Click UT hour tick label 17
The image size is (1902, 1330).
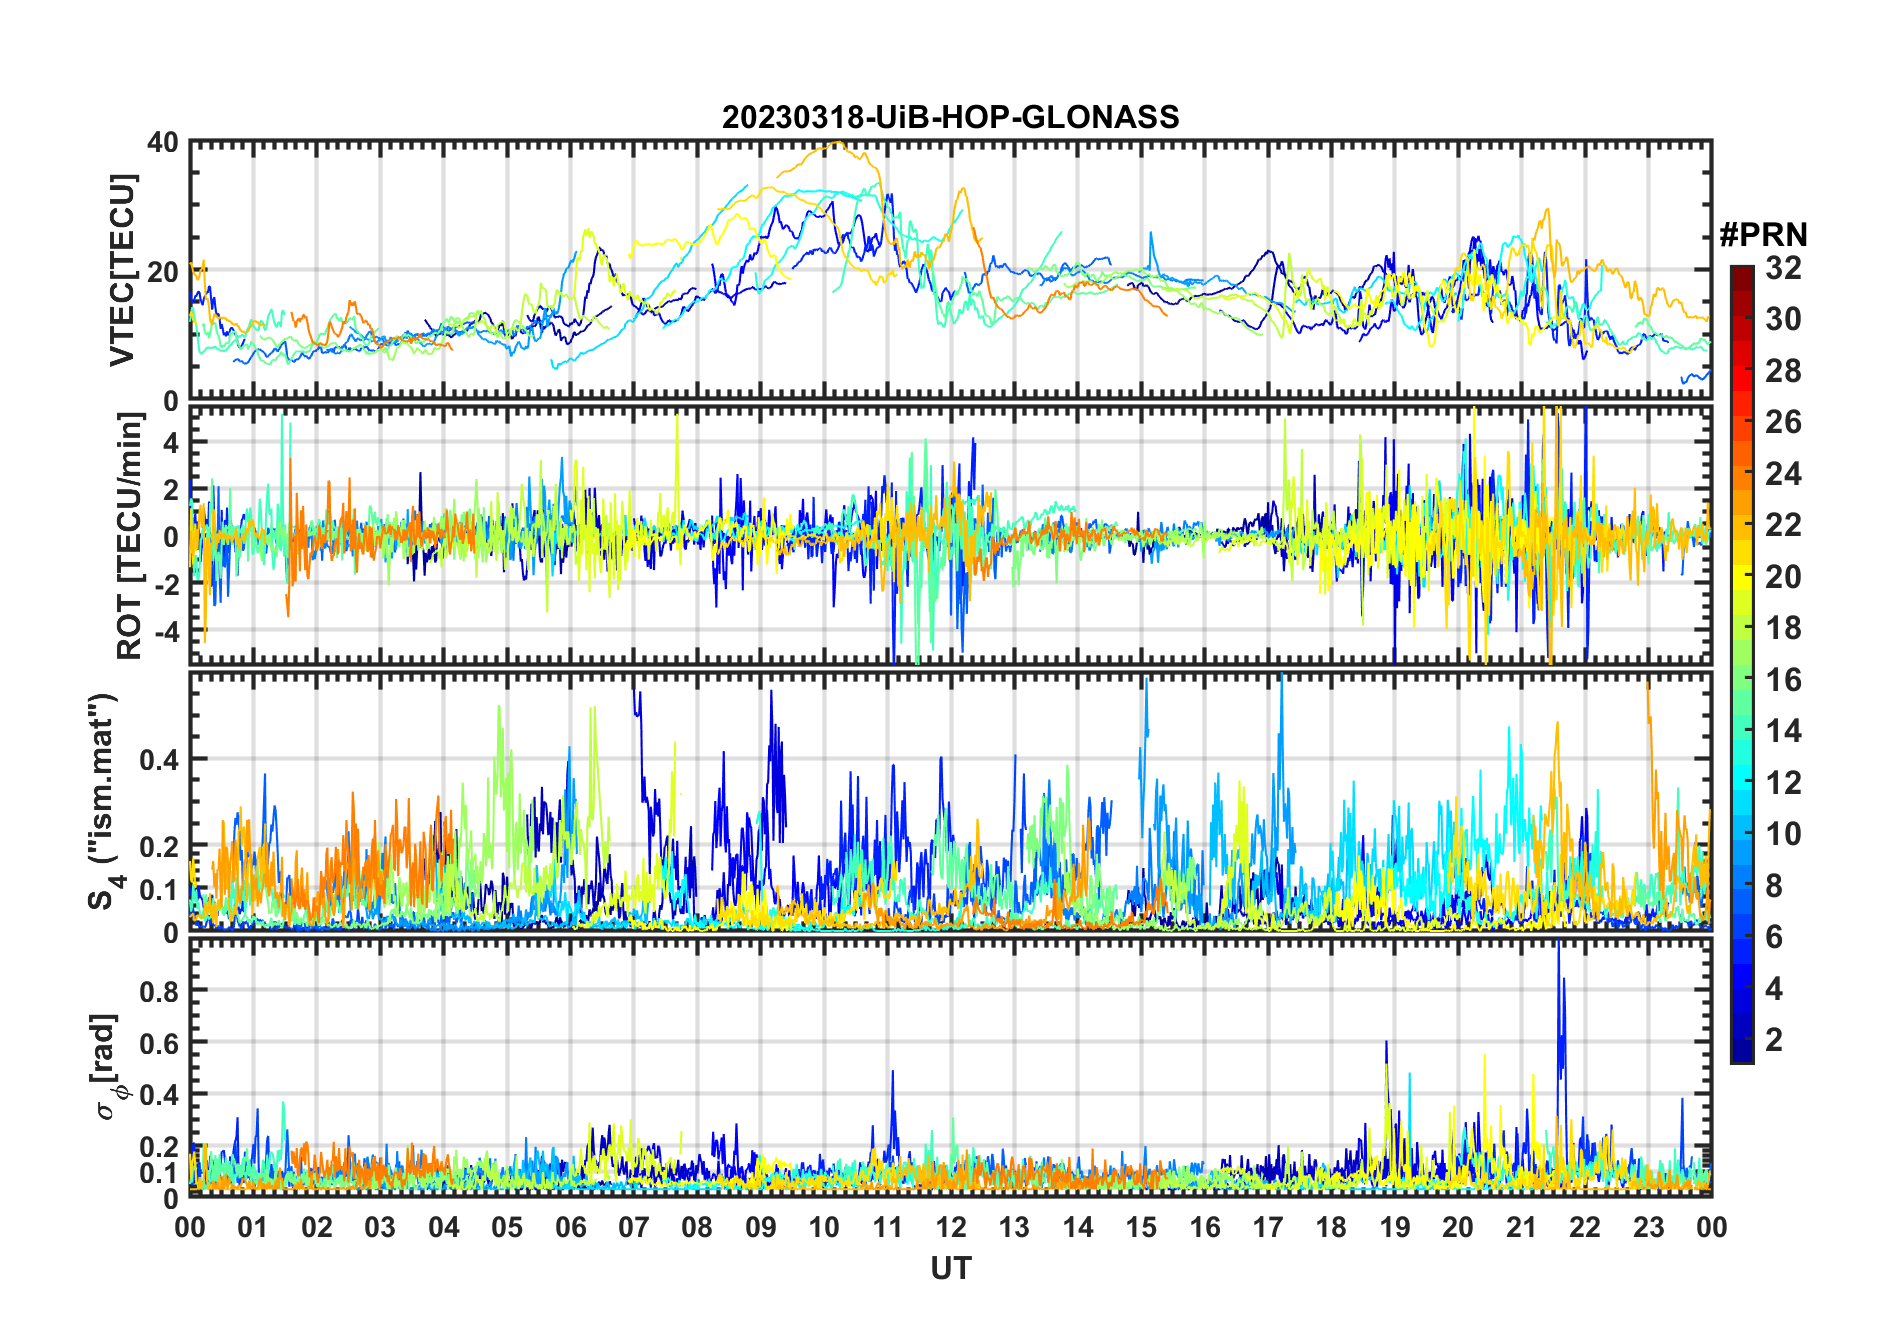tap(1268, 1228)
